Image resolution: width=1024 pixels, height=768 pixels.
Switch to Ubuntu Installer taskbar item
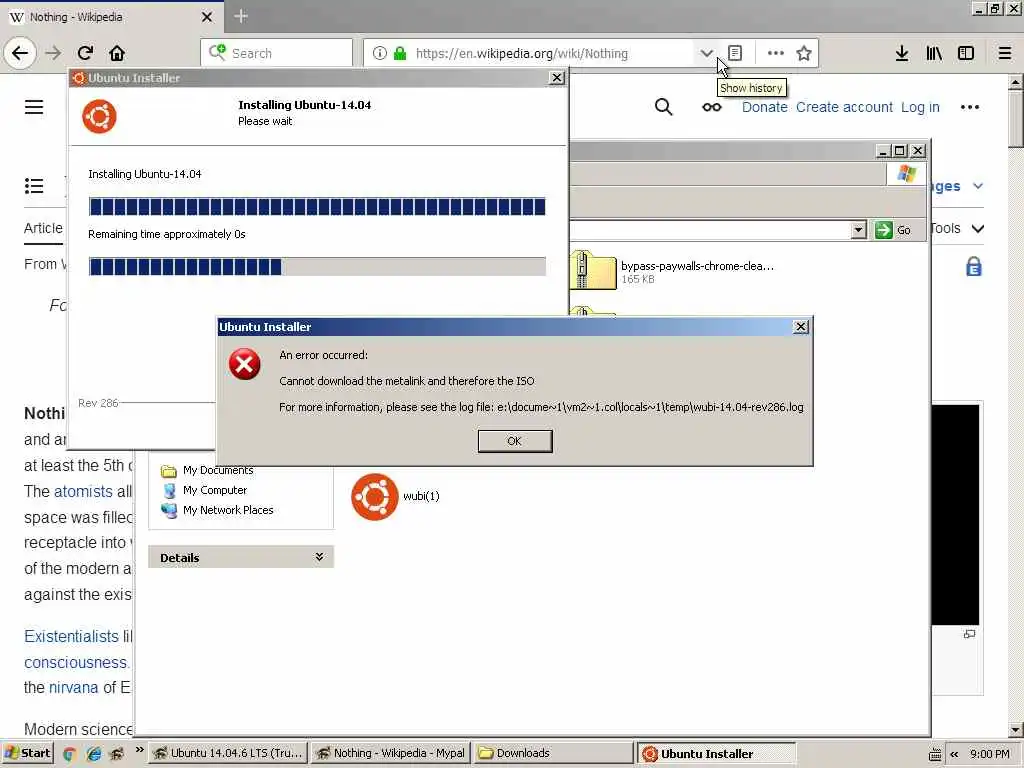716,754
